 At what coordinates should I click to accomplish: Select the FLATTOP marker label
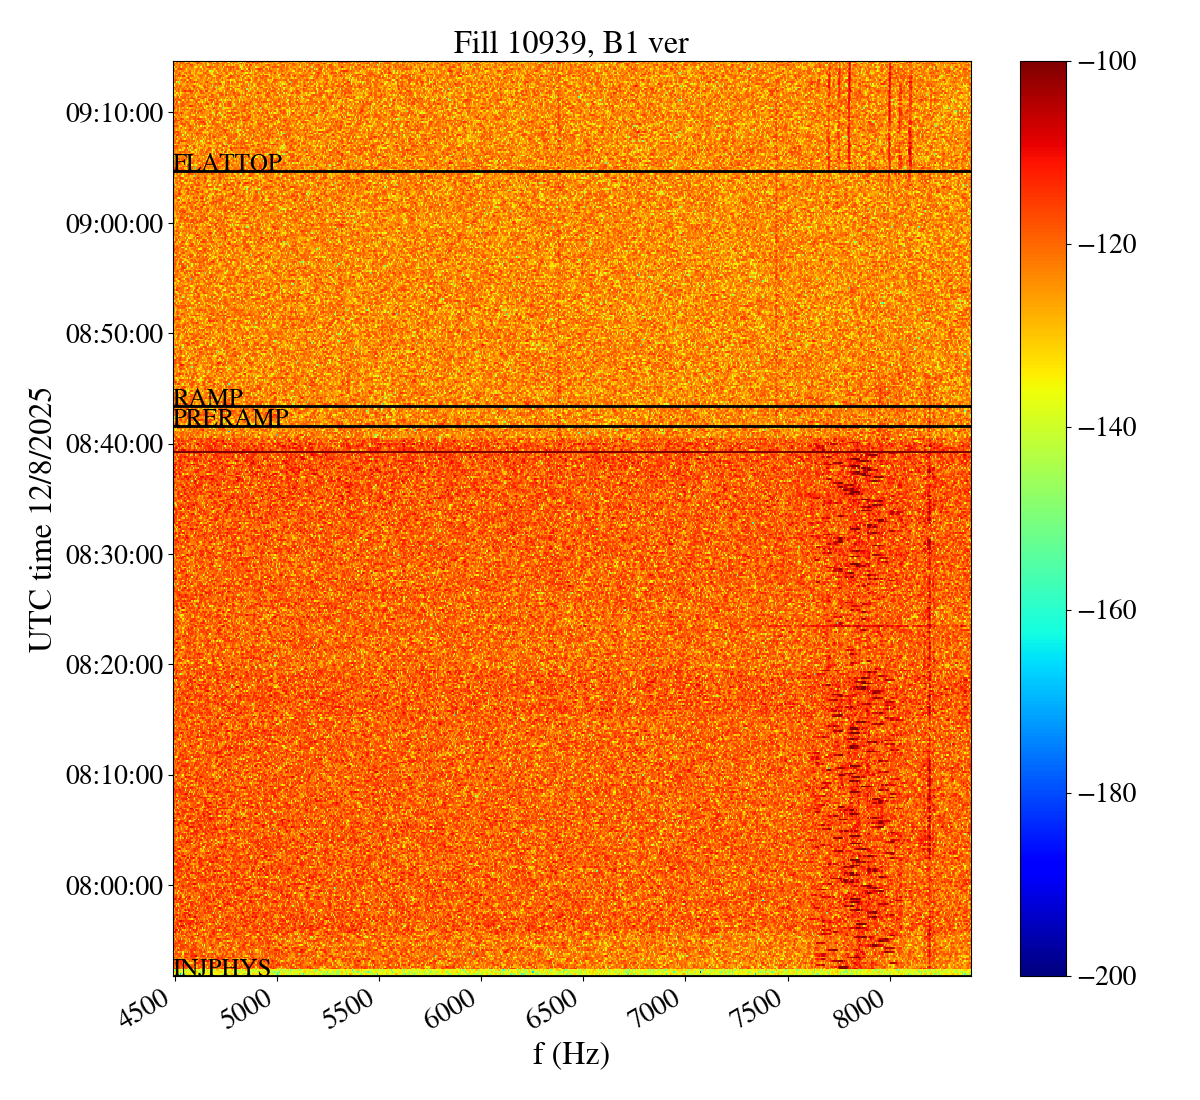(228, 162)
